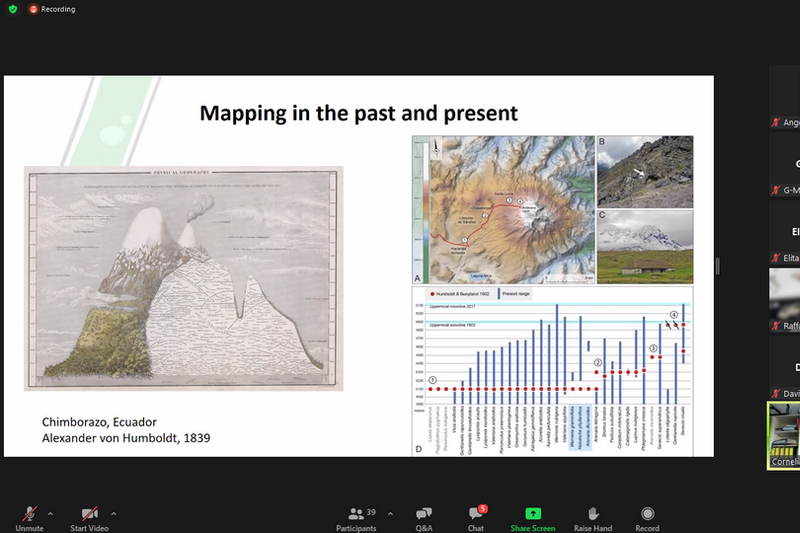Click the red Recording indicator
Screen dimensions: 800x533
pos(53,9)
